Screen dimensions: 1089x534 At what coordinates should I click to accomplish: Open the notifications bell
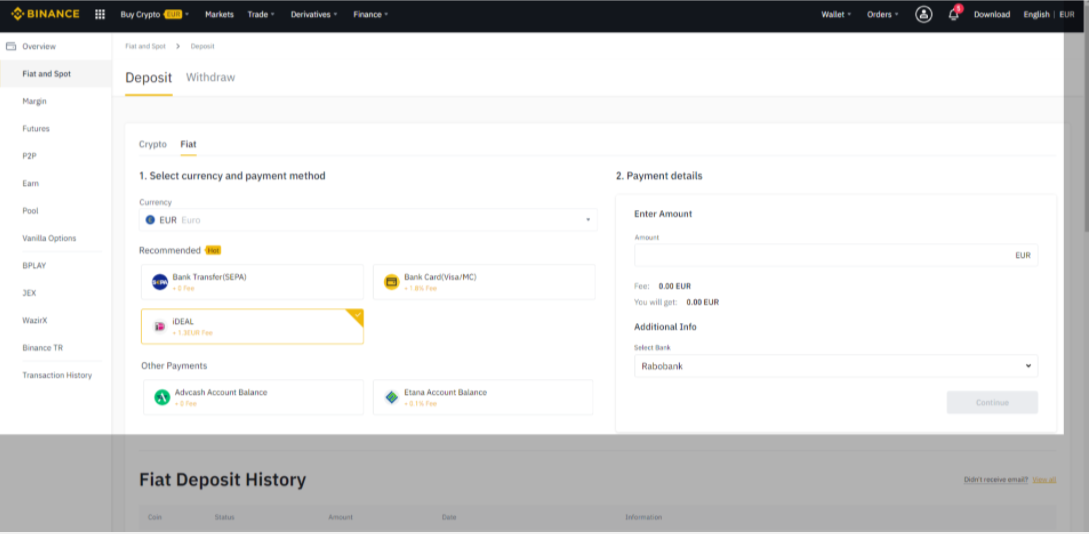[954, 14]
